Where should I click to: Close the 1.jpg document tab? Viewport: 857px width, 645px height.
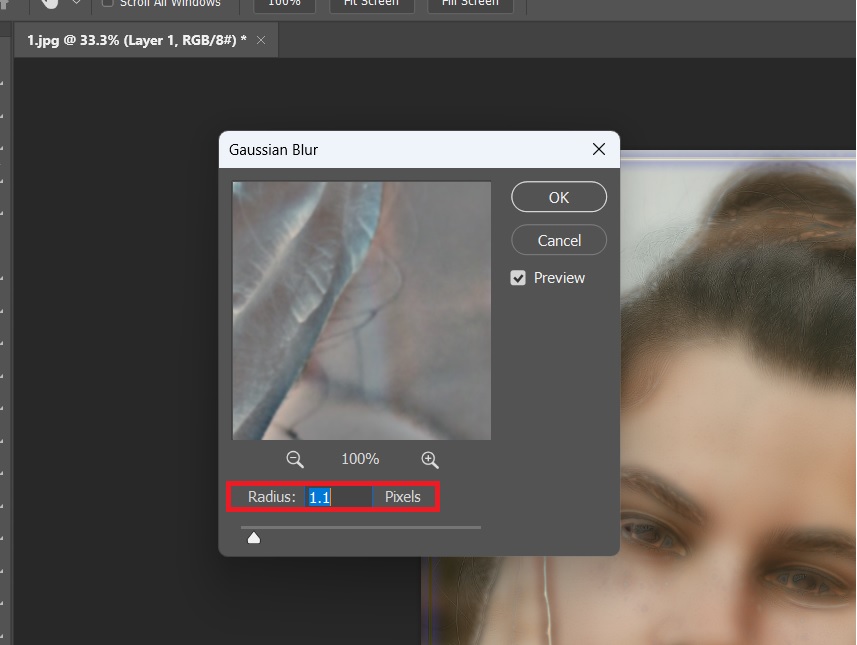pos(261,40)
